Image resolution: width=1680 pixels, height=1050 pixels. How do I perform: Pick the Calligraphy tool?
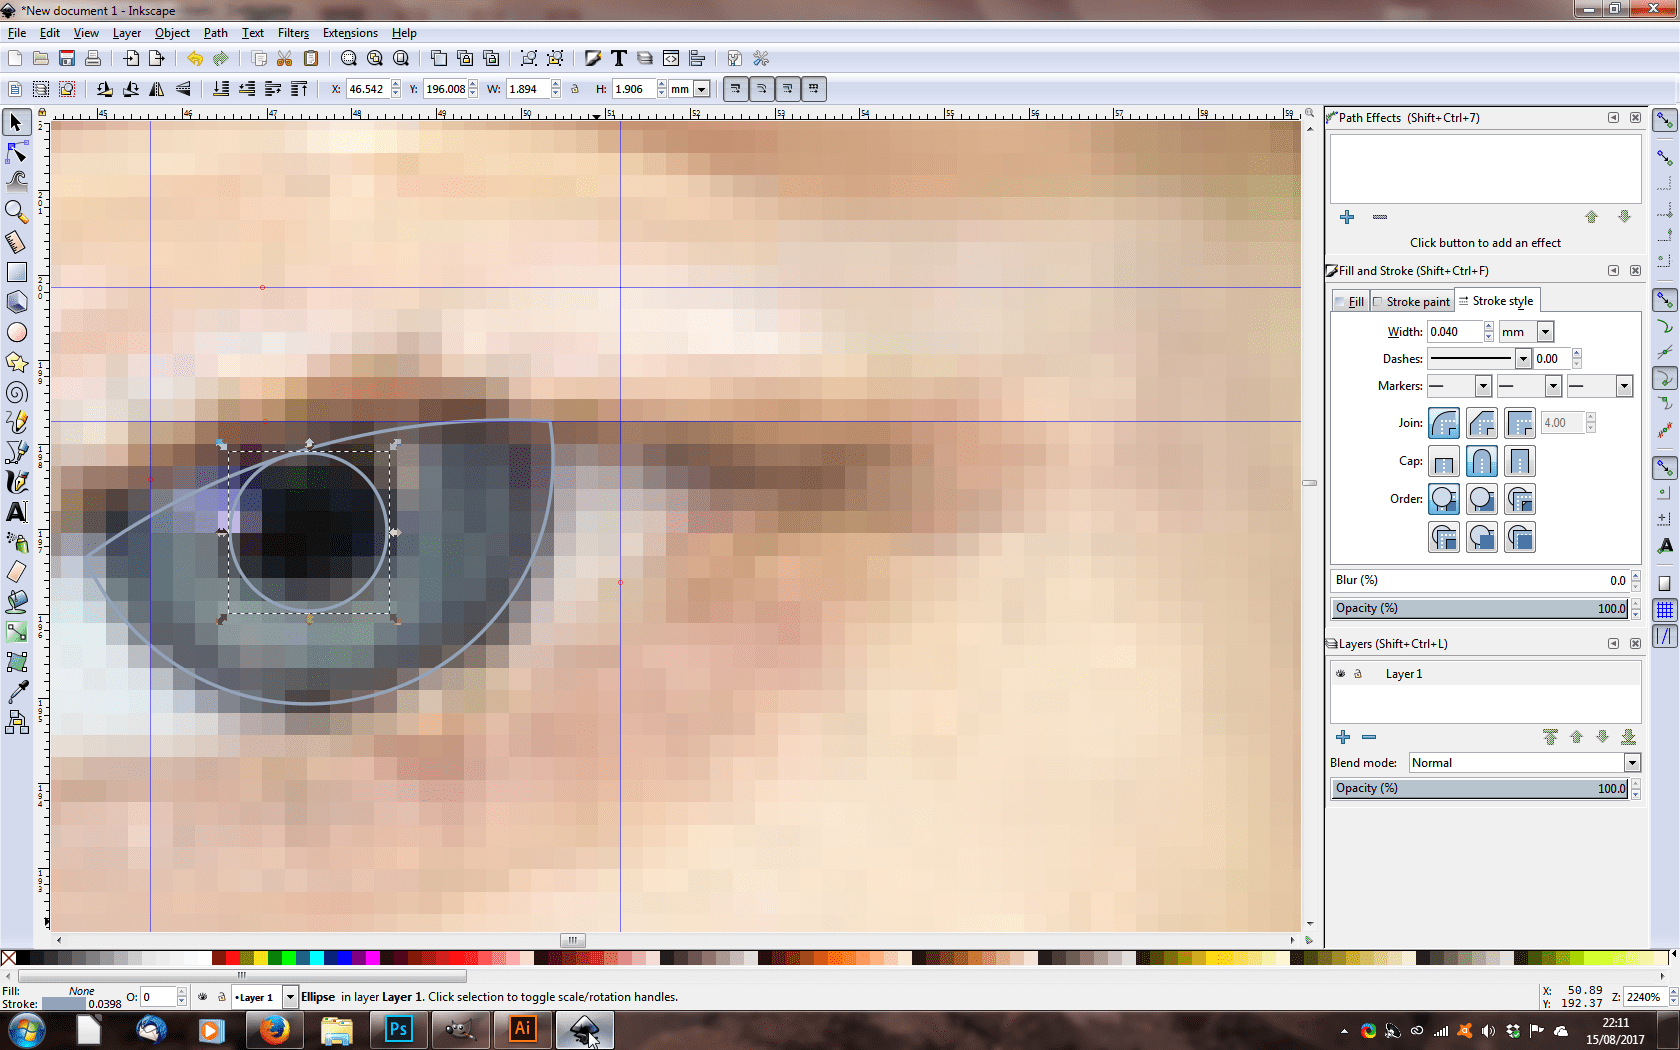16,482
